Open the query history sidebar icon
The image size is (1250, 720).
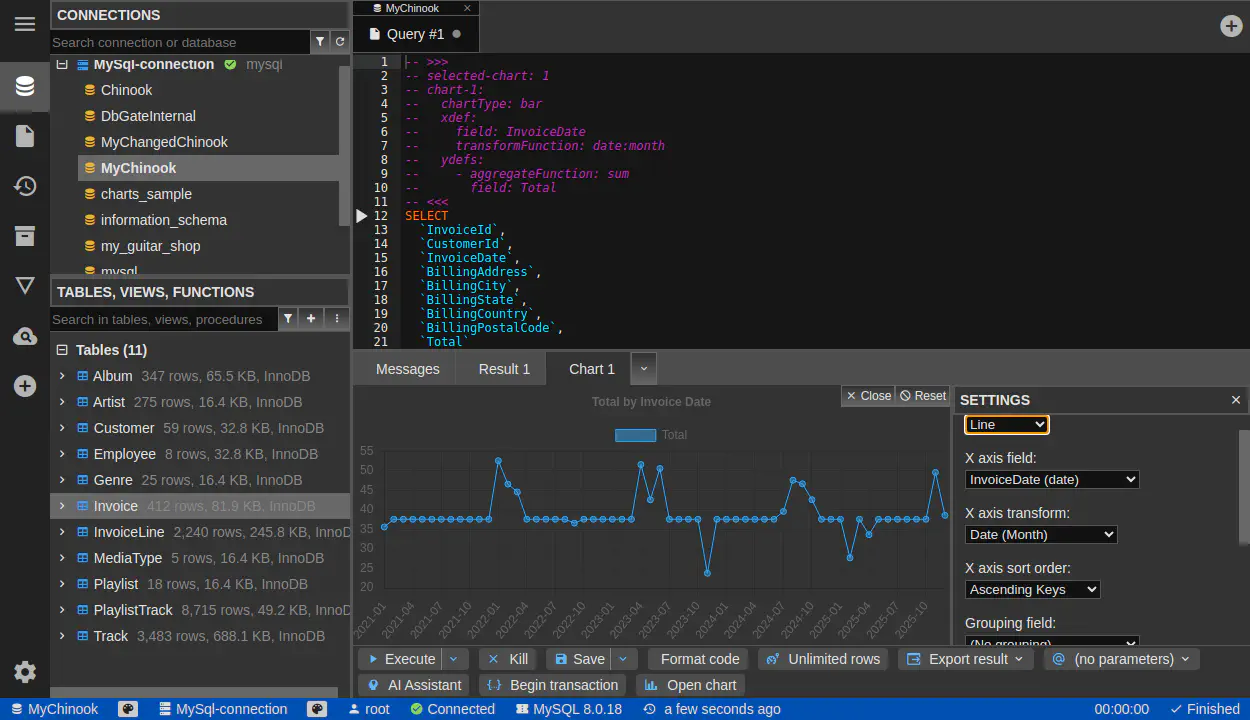click(x=25, y=186)
